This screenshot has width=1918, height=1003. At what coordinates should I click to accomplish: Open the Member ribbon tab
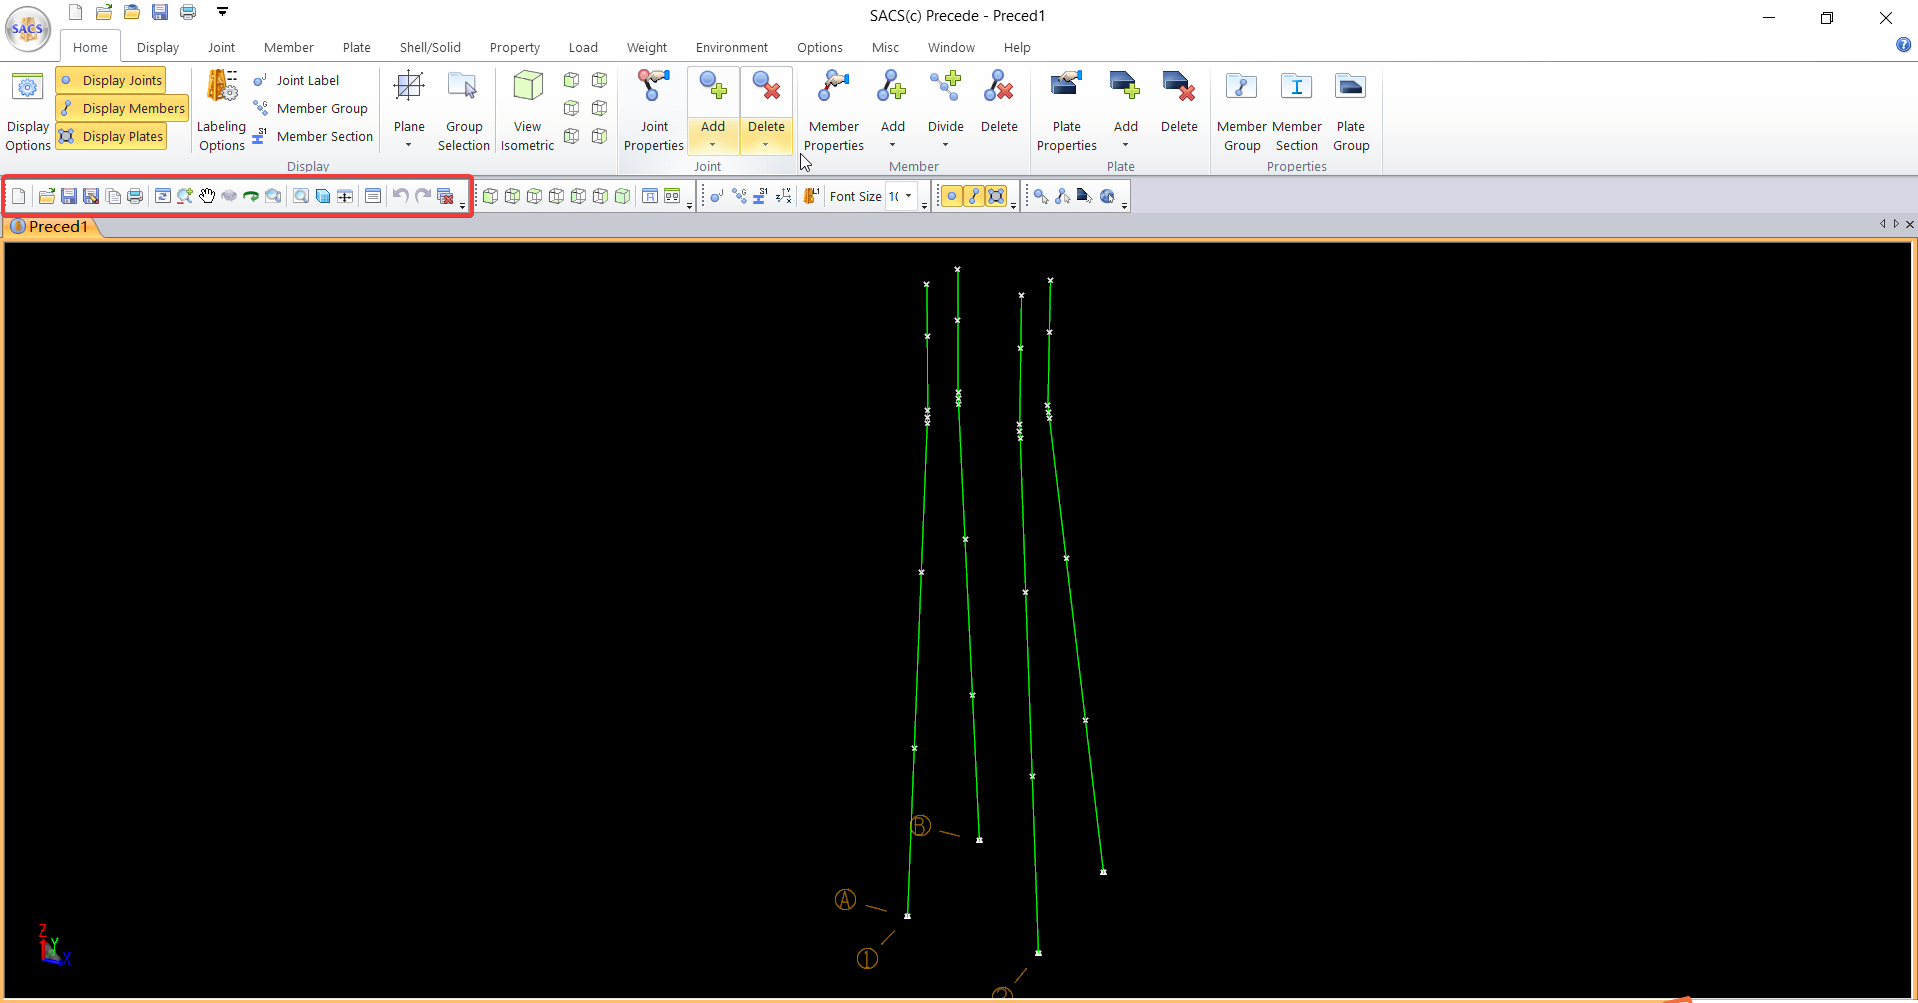pyautogui.click(x=289, y=47)
